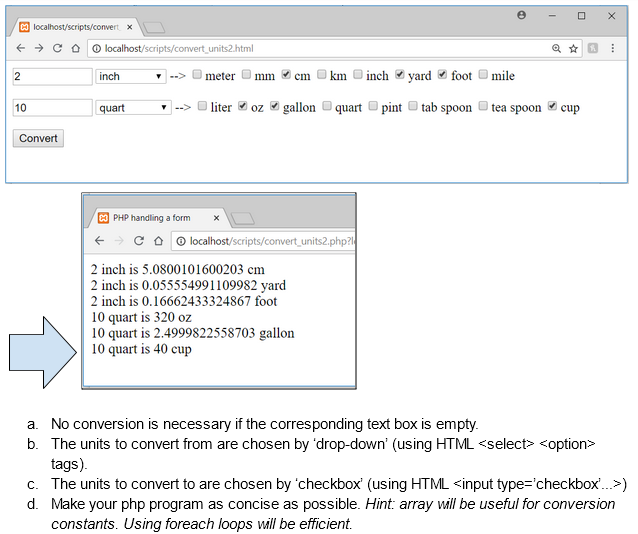Click result '2 inch is 0.055554991109982 yard'
Screen dimensions: 638x534
pos(188,285)
